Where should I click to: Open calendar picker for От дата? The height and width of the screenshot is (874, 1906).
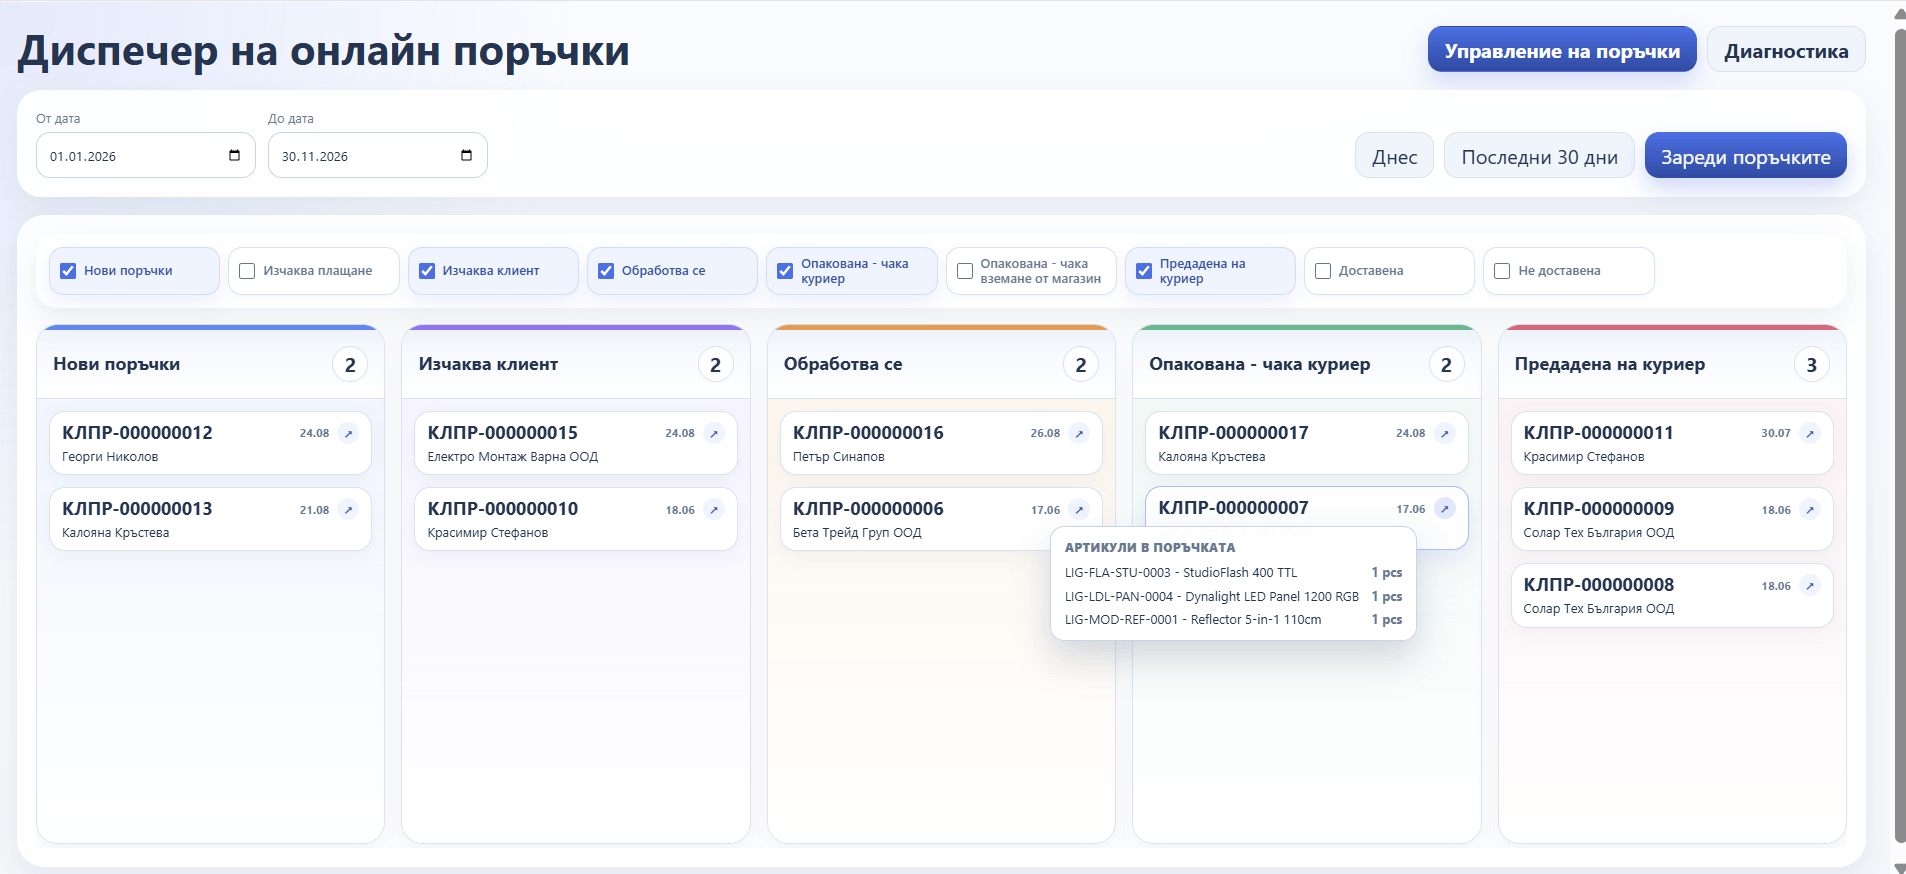(234, 155)
